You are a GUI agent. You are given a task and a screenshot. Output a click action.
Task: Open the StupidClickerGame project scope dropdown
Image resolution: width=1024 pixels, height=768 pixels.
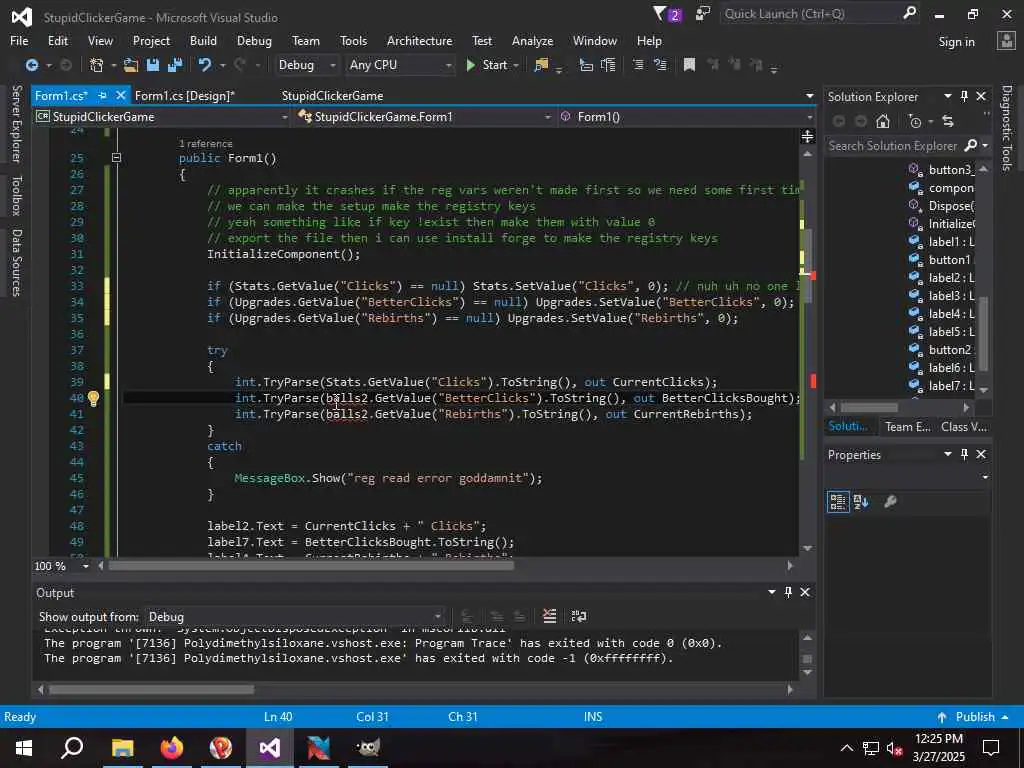tap(162, 117)
